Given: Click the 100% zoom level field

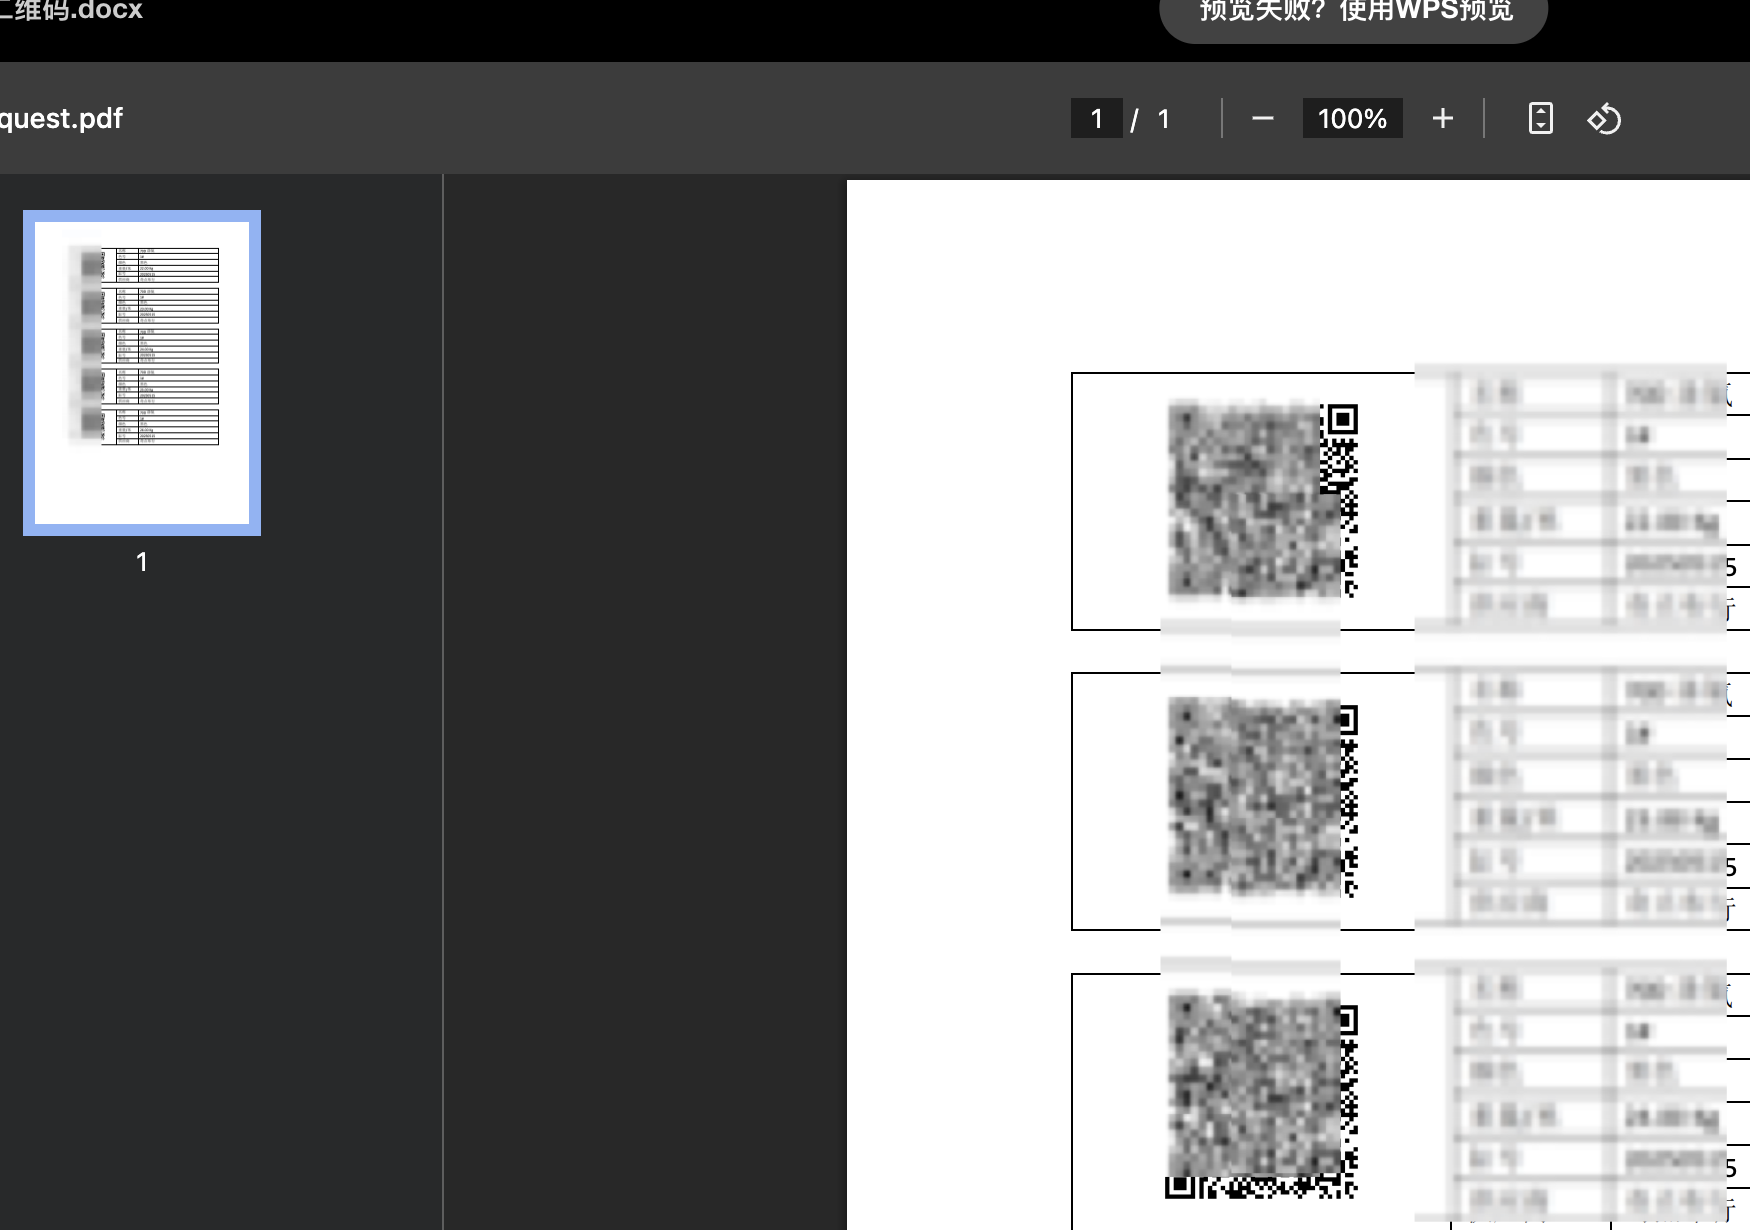Looking at the screenshot, I should (1352, 118).
